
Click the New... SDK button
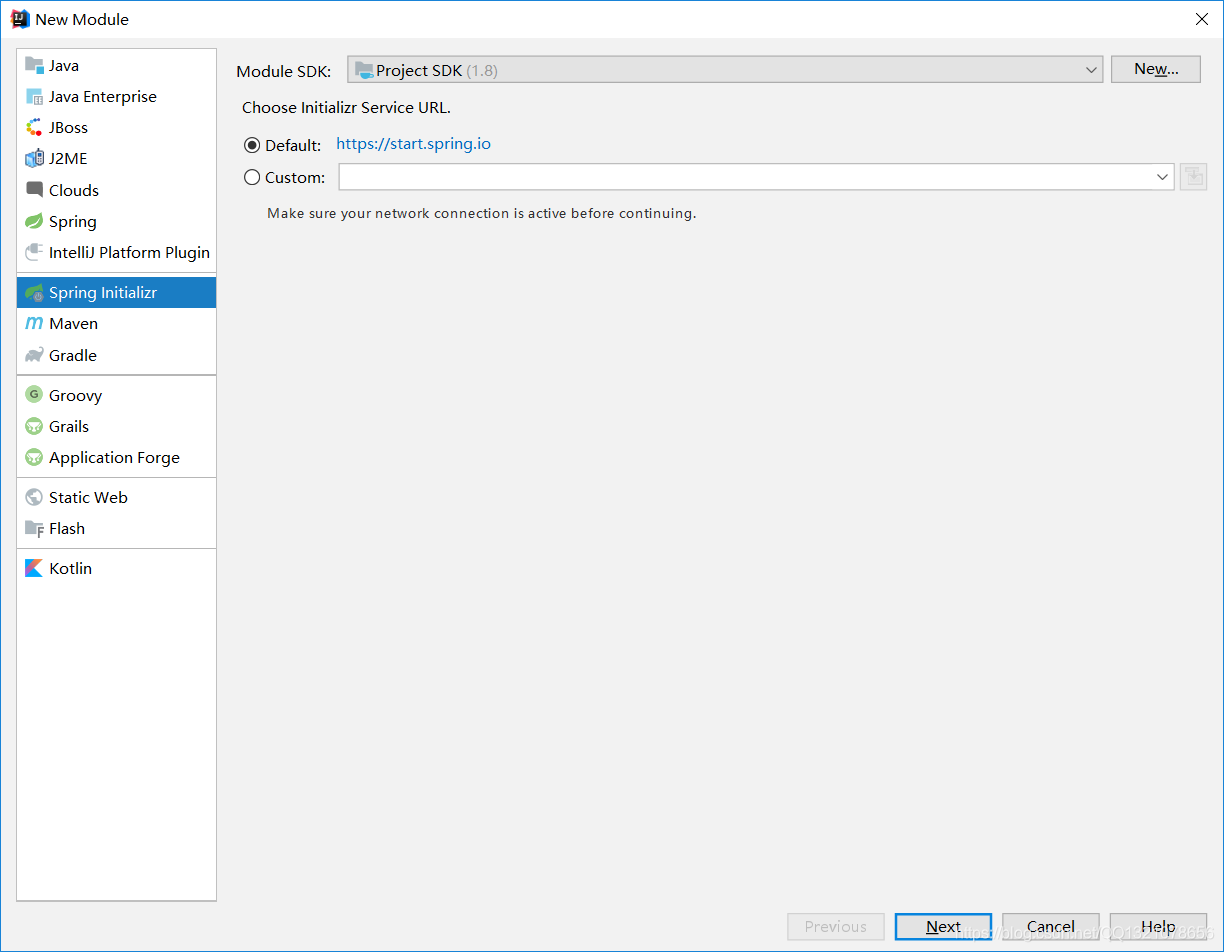(x=1156, y=69)
